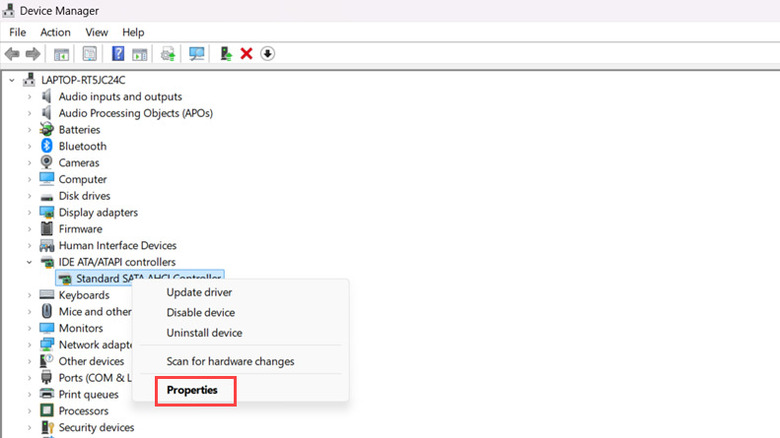Expand the Firmware chevron
Viewport: 780px width, 438px height.
(x=29, y=229)
